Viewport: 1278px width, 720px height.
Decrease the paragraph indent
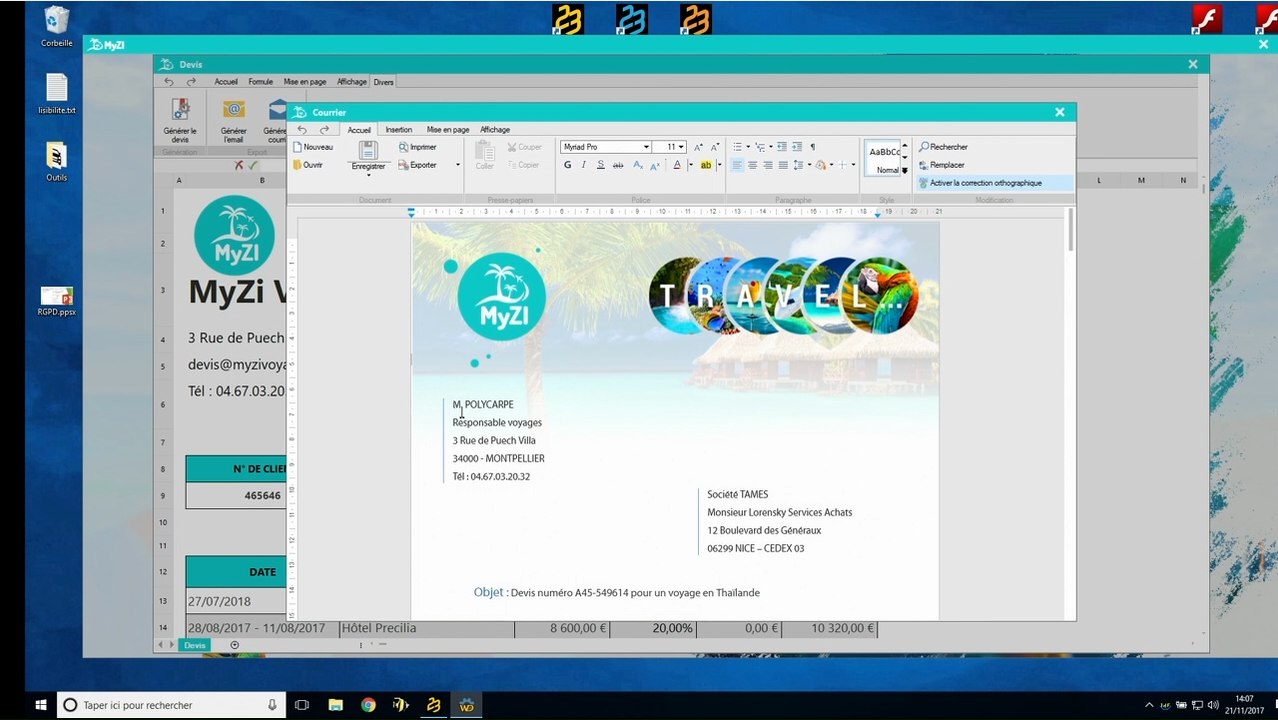782,147
